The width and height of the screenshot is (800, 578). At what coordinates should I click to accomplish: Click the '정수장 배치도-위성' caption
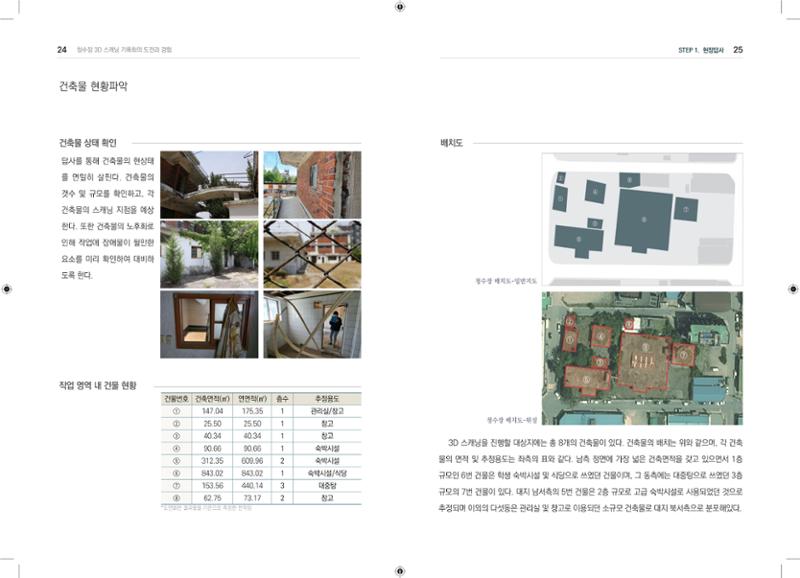(512, 420)
